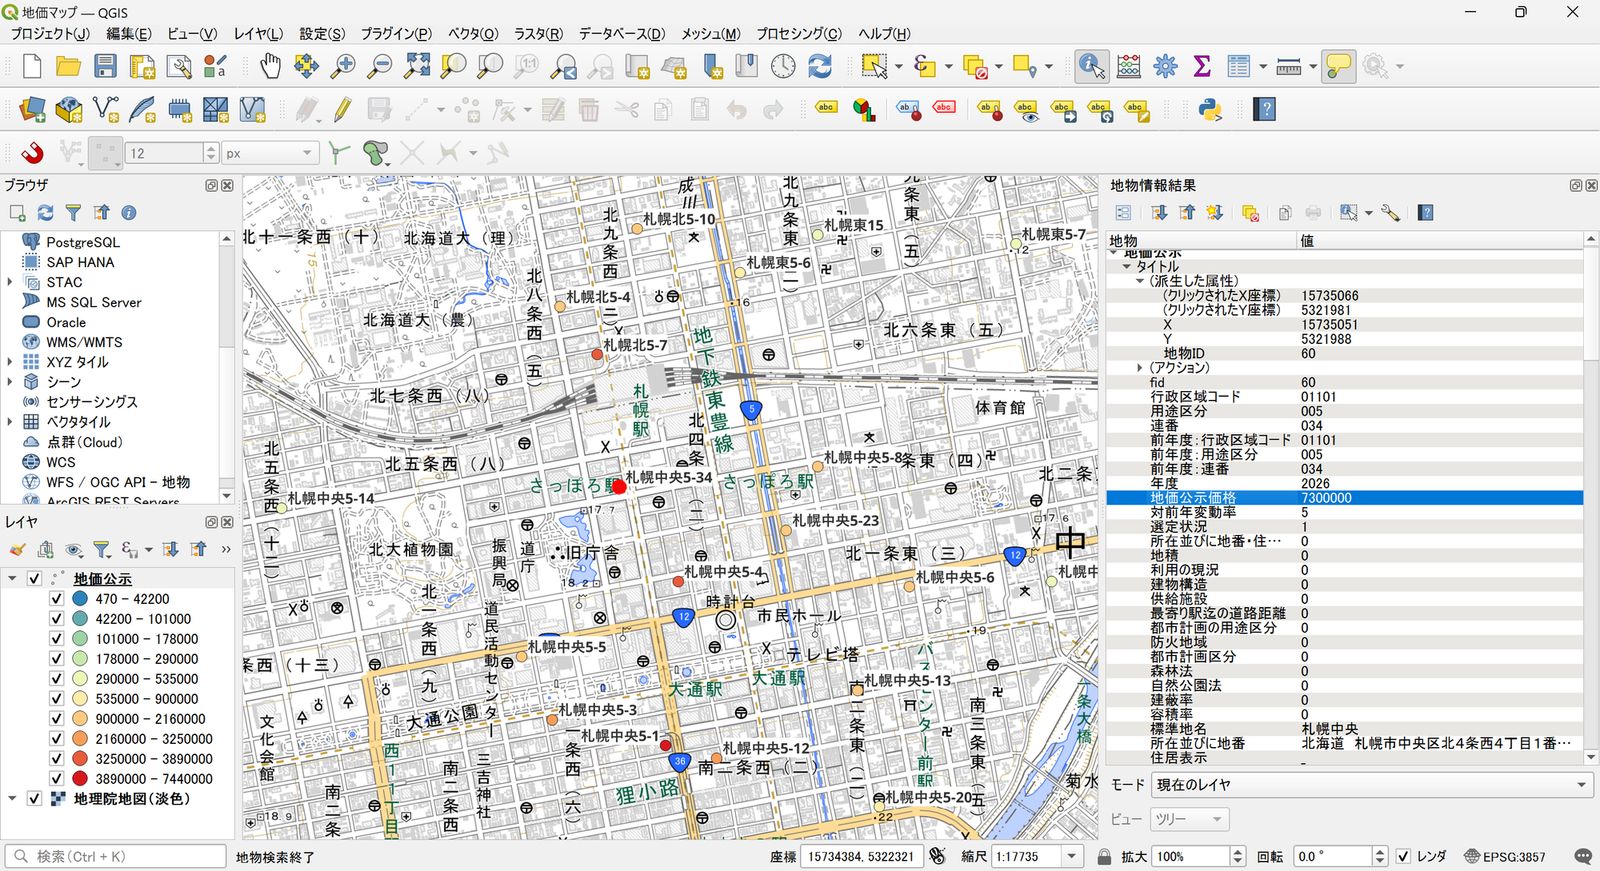Viewport: 1600px width, 871px height.
Task: Open the モード dropdown 現在のレイヤ
Action: 1371,785
